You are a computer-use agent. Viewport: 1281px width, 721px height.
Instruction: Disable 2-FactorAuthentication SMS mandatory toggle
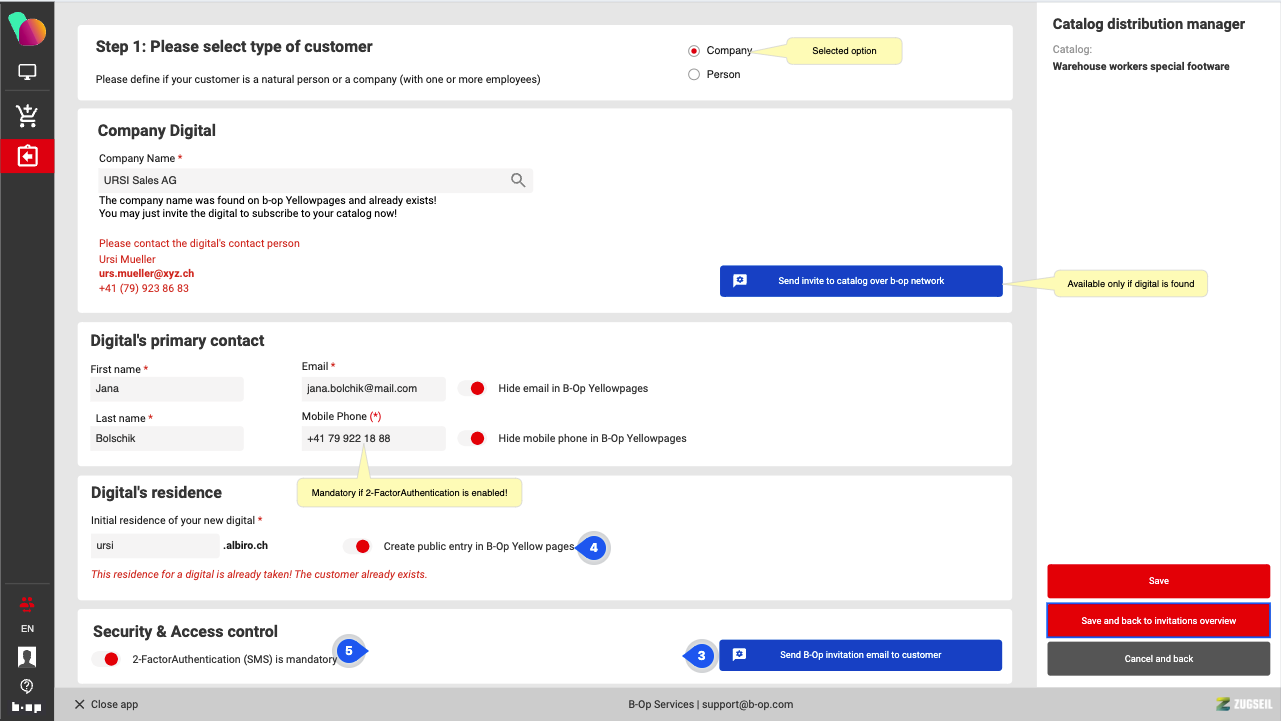click(105, 659)
